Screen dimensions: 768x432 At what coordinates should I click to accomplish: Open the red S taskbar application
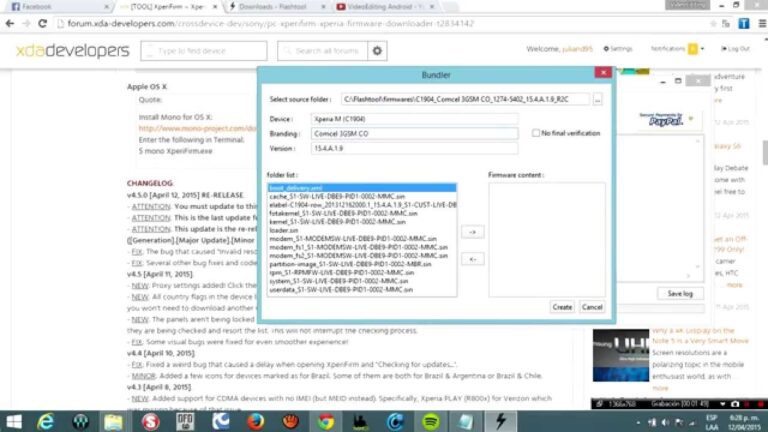point(150,422)
